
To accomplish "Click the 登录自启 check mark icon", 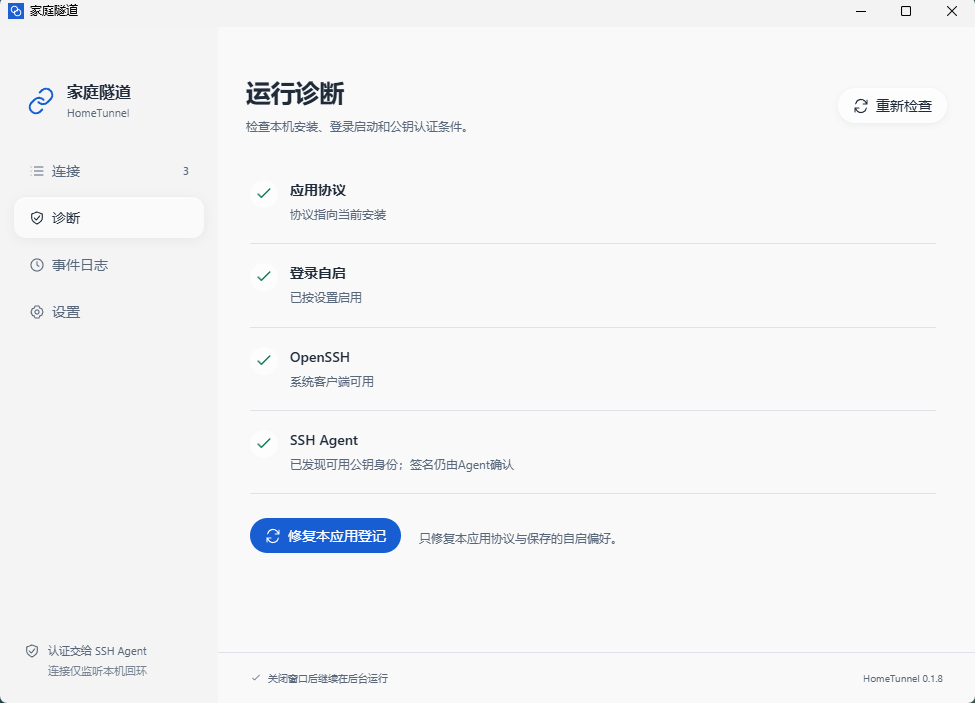I will tap(264, 276).
